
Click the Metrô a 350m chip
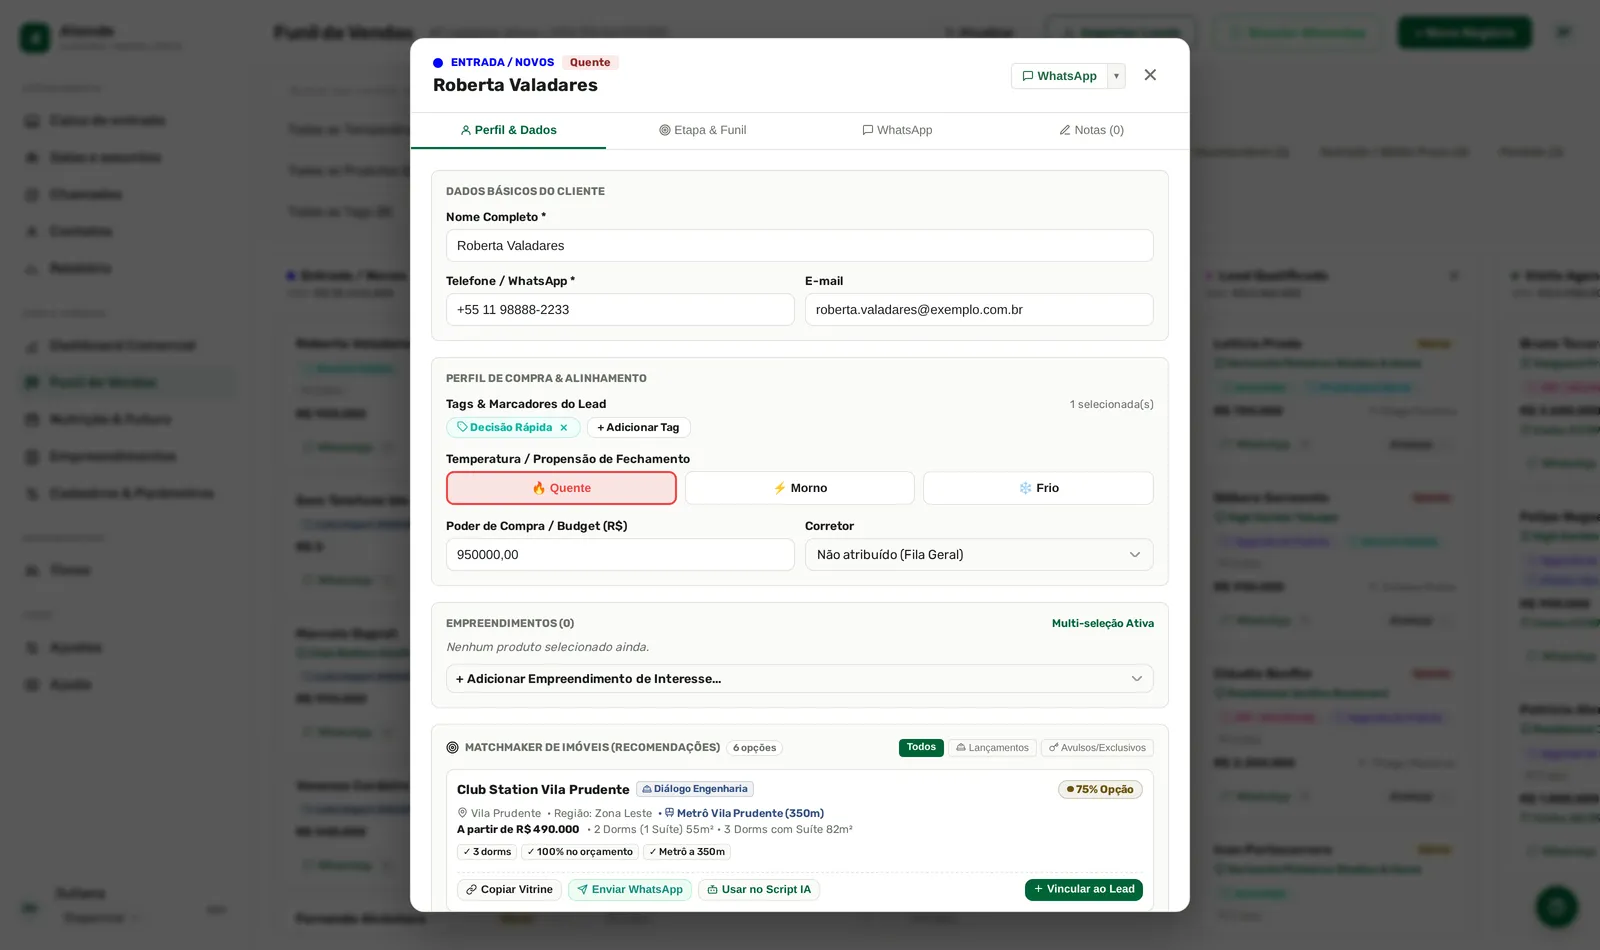[x=687, y=853]
